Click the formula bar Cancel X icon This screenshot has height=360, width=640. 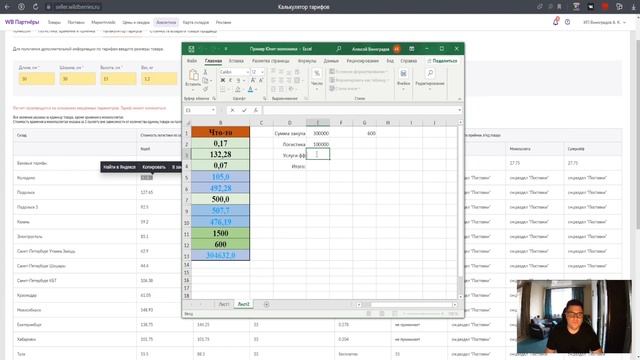pyautogui.click(x=232, y=110)
